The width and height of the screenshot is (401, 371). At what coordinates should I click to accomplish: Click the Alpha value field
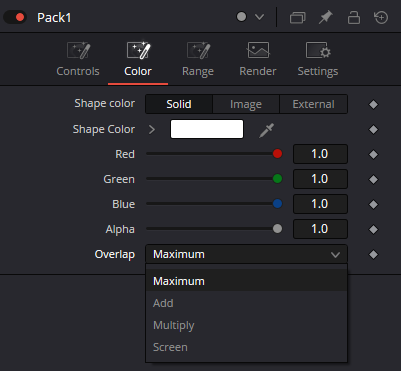(320, 229)
